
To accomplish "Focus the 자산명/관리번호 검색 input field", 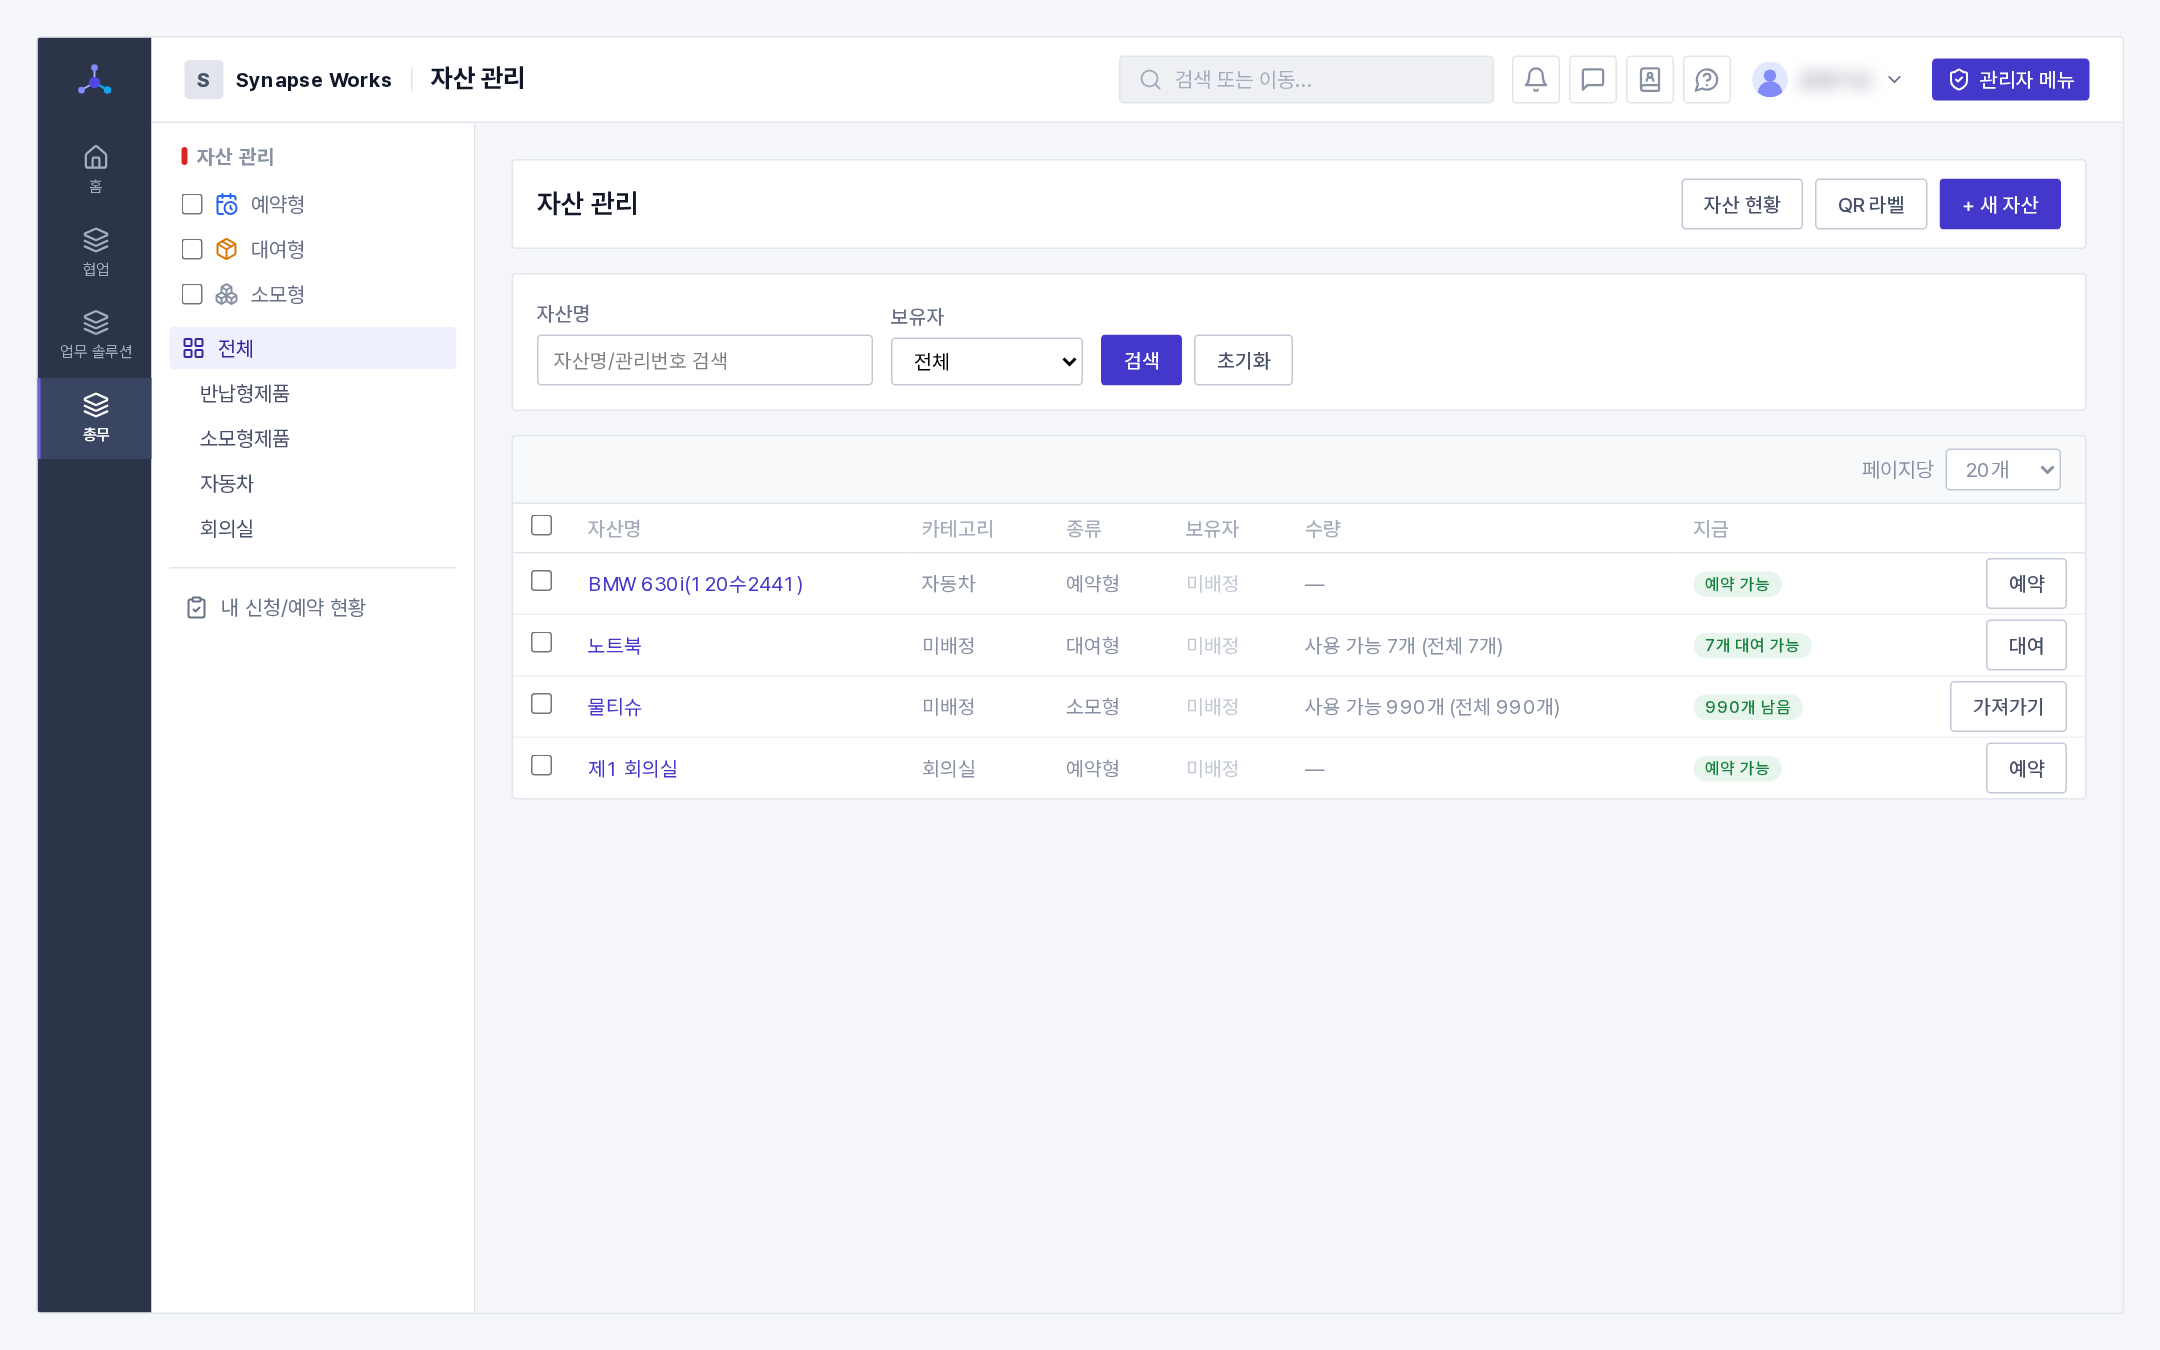I will click(704, 360).
